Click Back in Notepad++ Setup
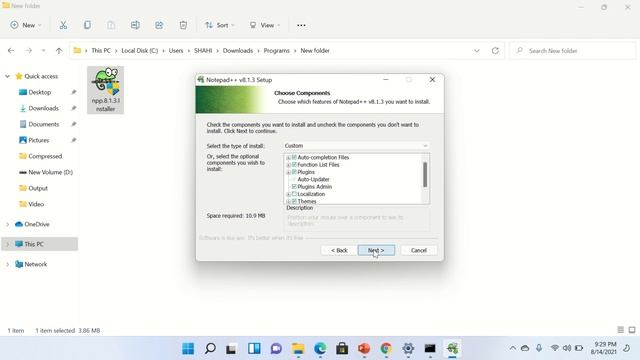The image size is (640, 360). click(339, 250)
